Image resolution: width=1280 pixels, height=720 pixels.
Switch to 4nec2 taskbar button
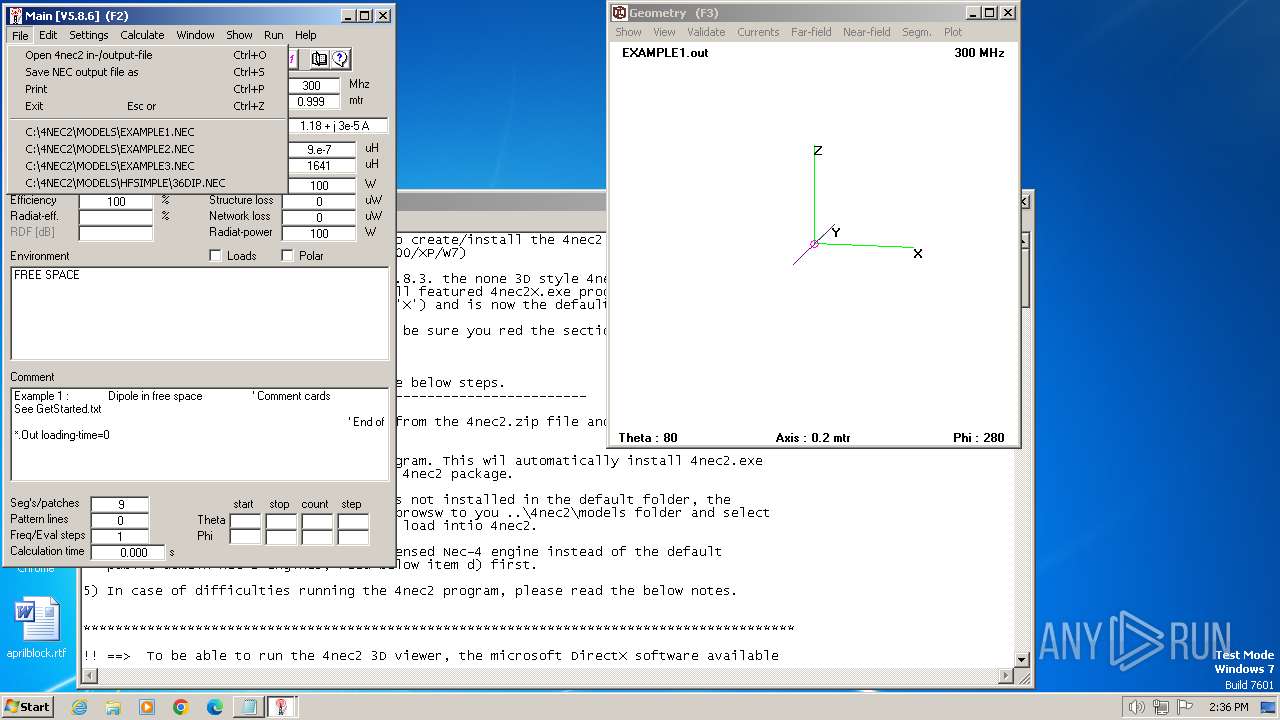point(282,707)
